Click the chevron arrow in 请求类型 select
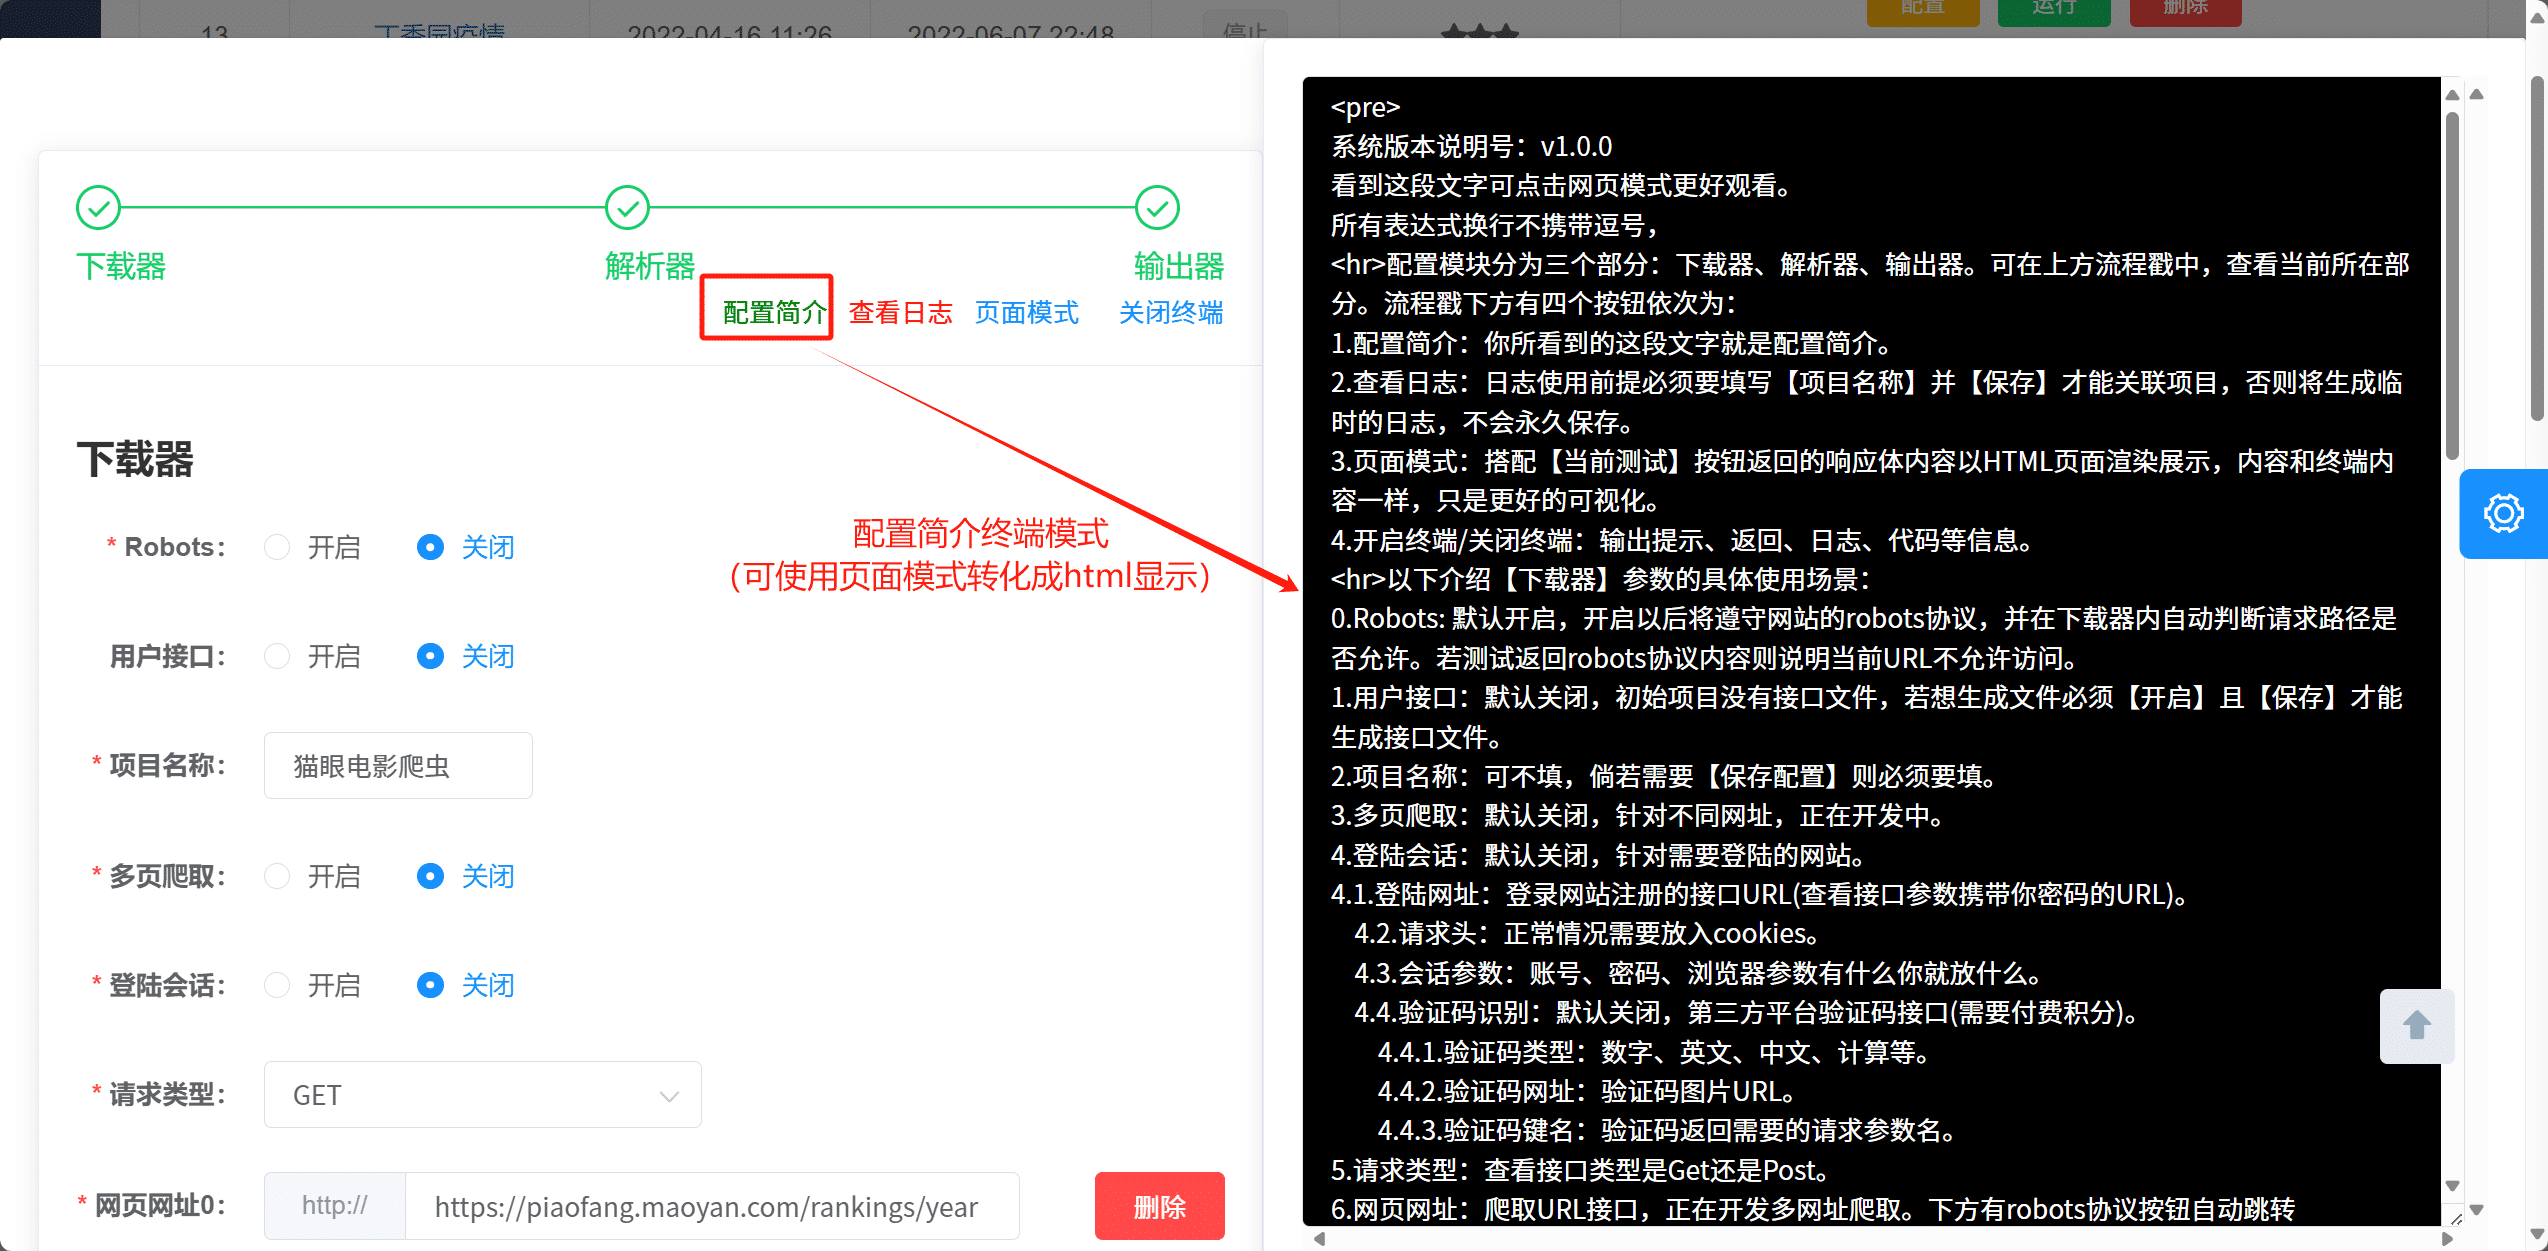Viewport: 2548px width, 1251px height. [x=669, y=1096]
